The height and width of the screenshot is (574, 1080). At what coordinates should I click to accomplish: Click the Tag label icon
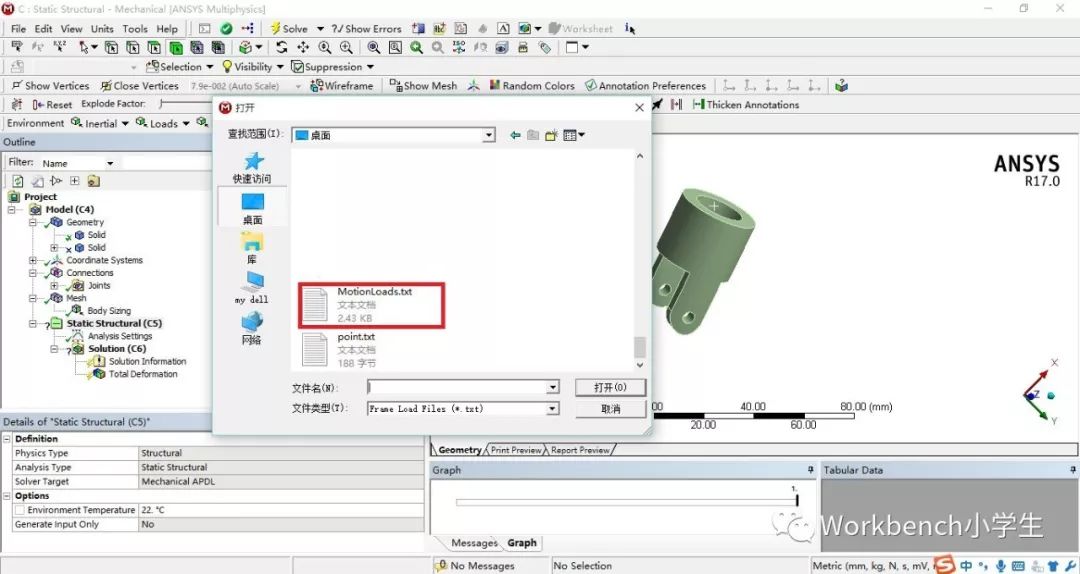point(545,47)
